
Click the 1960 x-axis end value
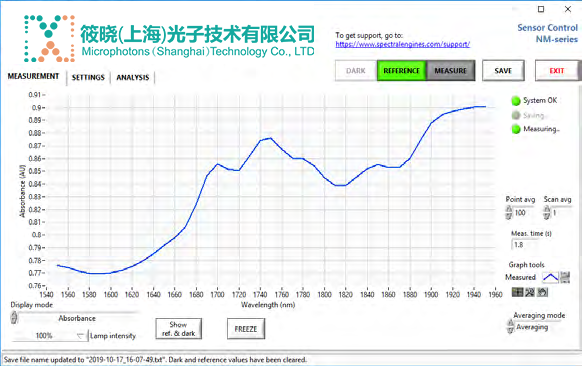pos(496,295)
